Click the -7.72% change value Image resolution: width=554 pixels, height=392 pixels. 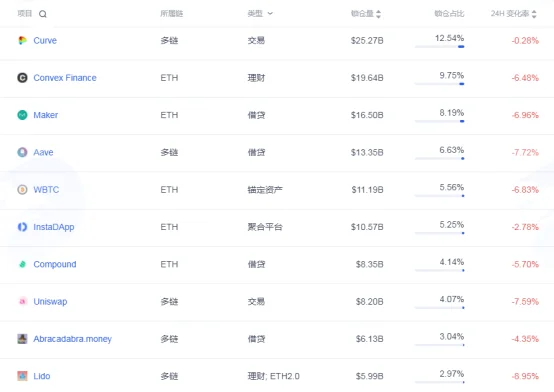click(525, 152)
